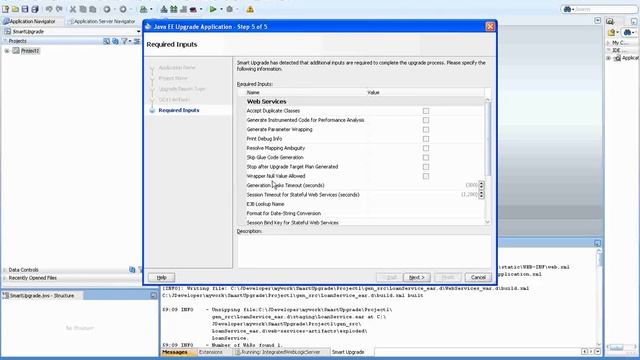Toggle Skip Glue Code Generation checkbox
The width and height of the screenshot is (640, 360).
pyautogui.click(x=426, y=157)
